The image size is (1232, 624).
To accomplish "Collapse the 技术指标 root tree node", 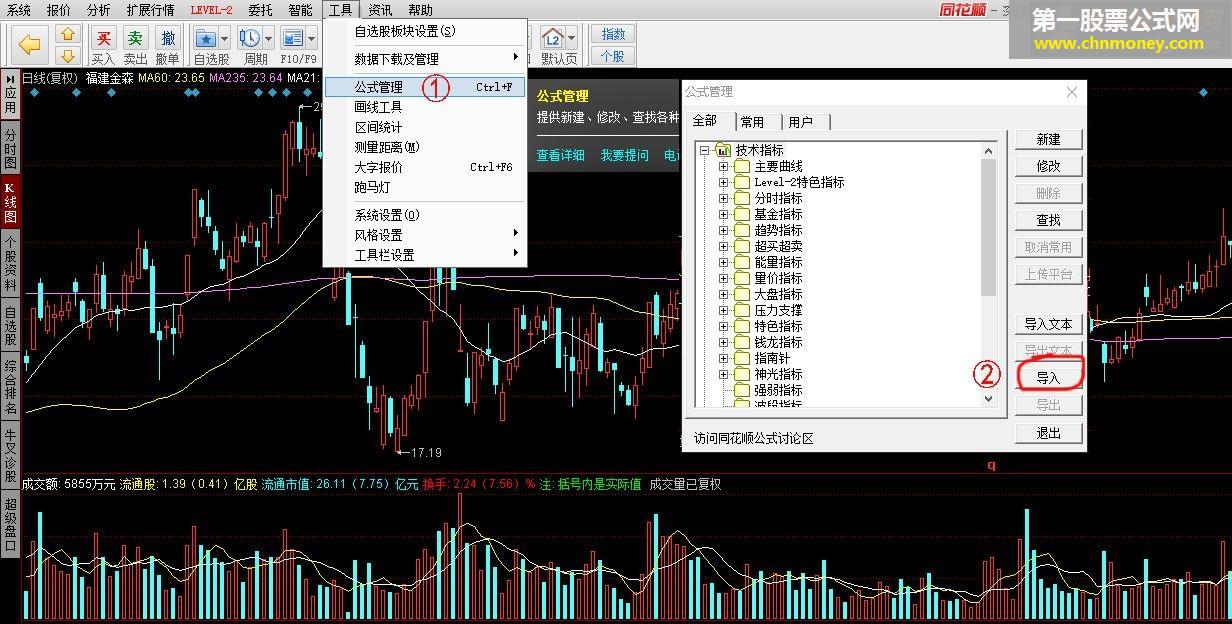I will pyautogui.click(x=706, y=150).
